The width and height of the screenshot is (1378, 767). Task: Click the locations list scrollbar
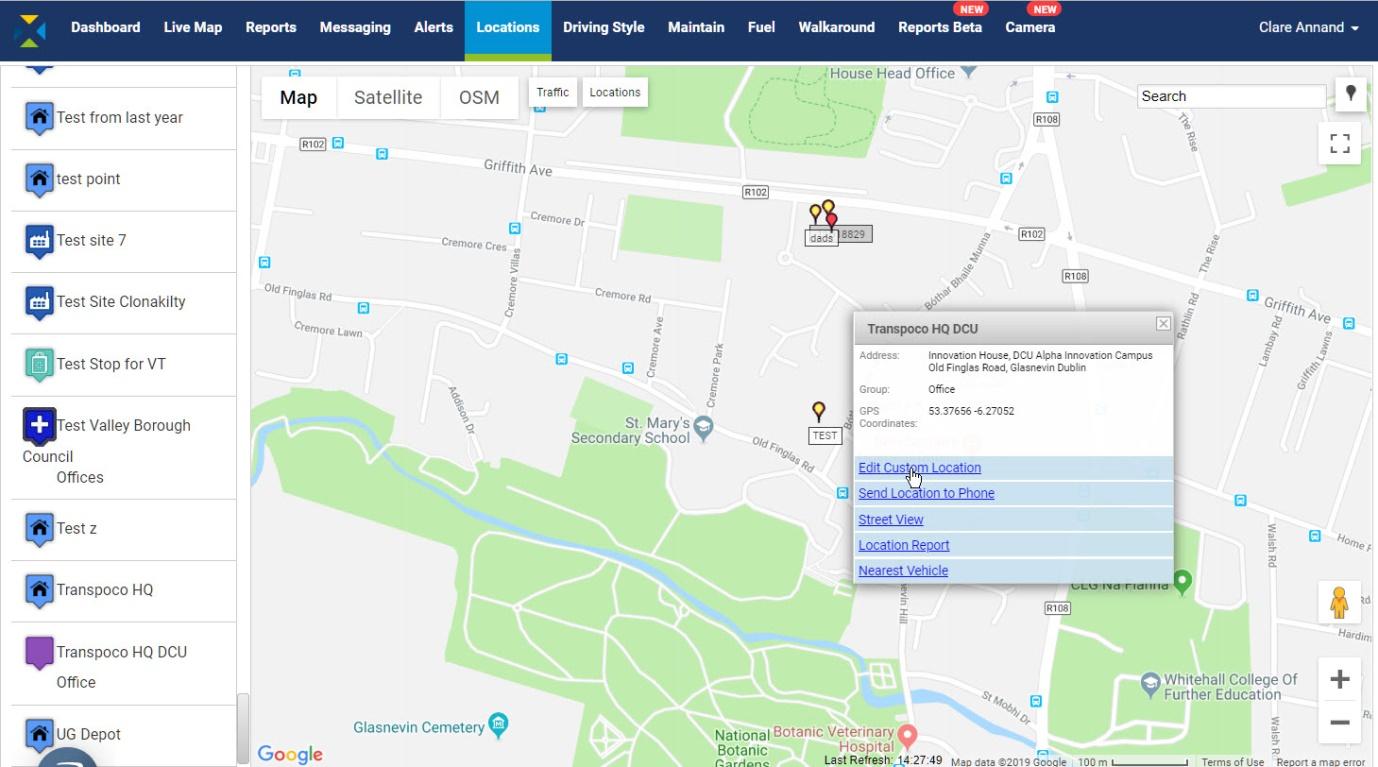[241, 728]
